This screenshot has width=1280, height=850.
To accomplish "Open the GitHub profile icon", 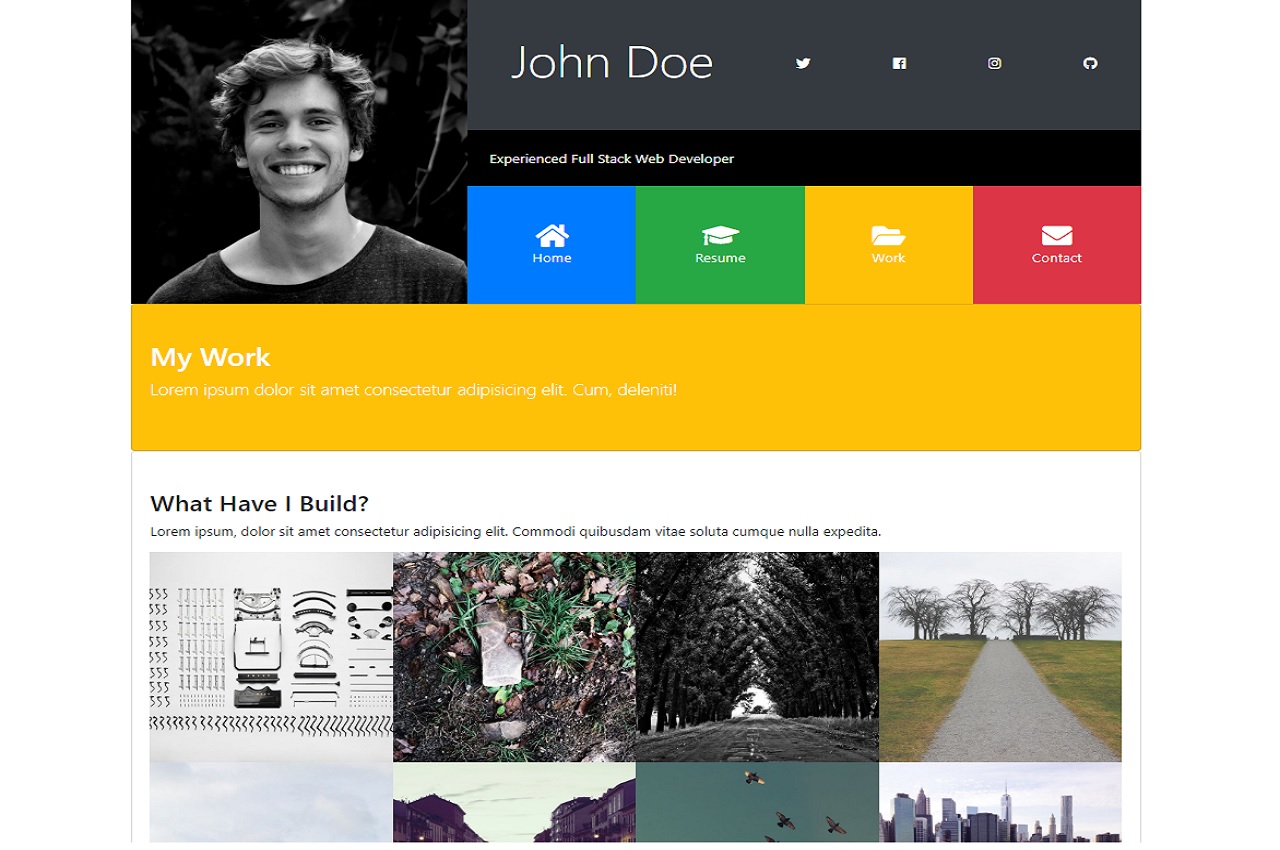I will coord(1090,63).
